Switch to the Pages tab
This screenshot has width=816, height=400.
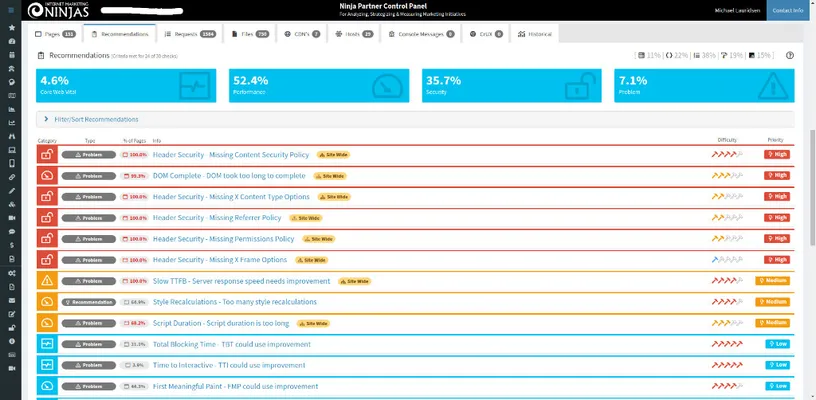(57, 34)
